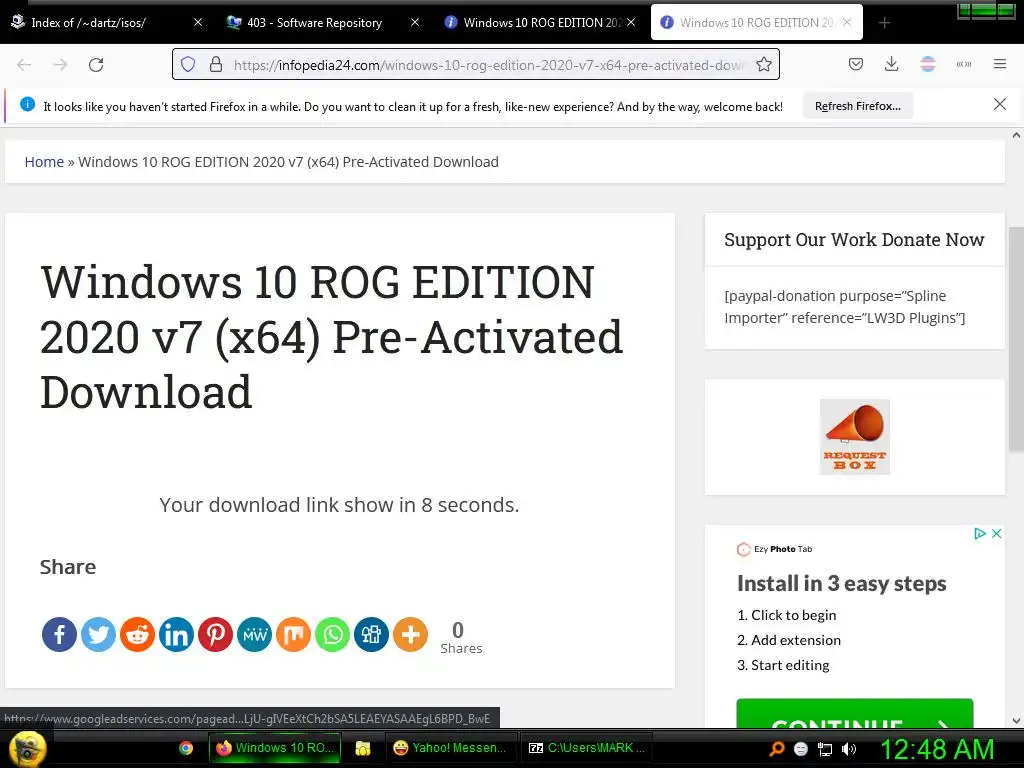Image resolution: width=1024 pixels, height=768 pixels.
Task: Open the Firefox hamburger menu
Action: pos(1000,64)
